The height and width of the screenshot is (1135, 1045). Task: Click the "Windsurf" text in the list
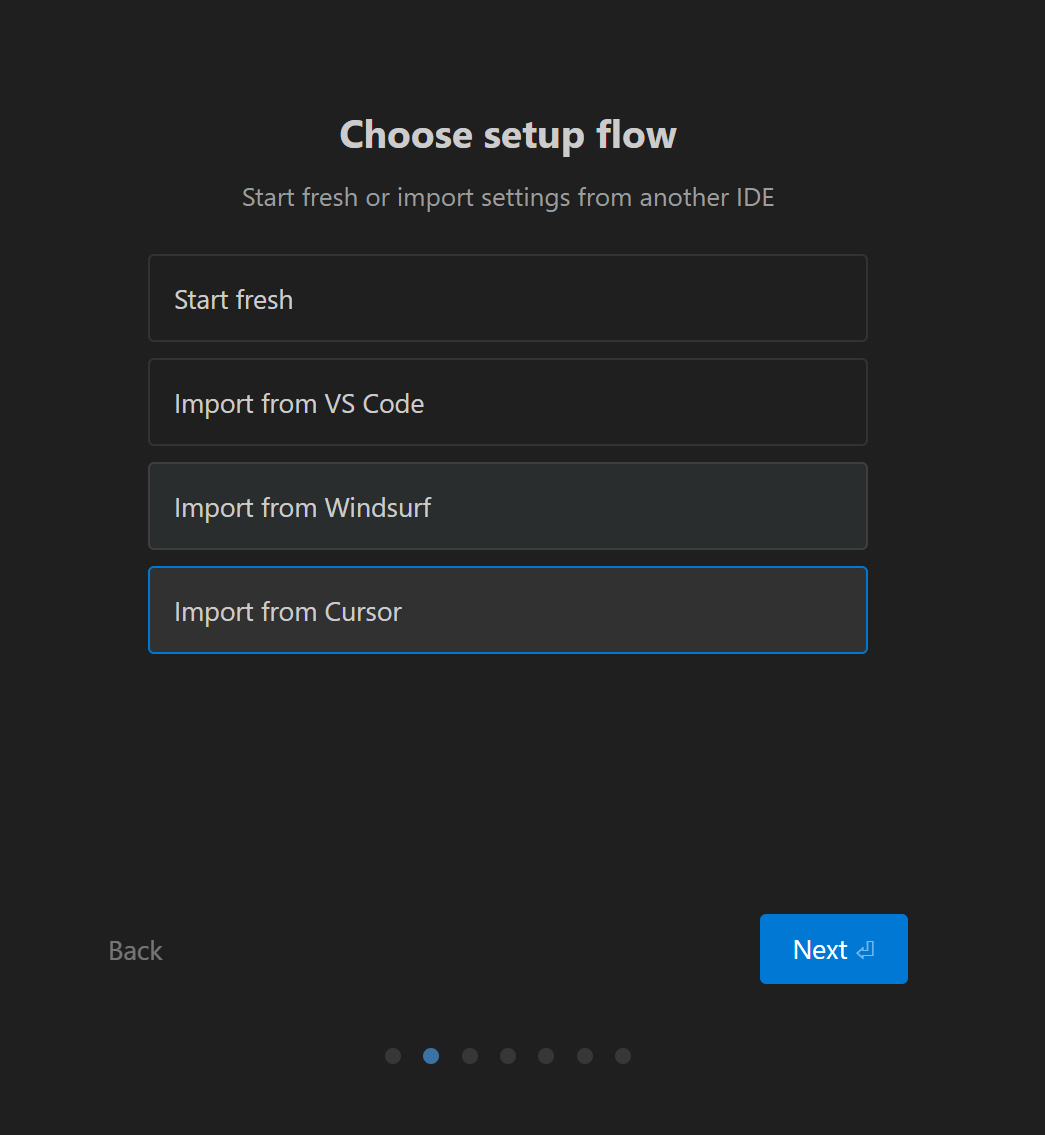[378, 508]
